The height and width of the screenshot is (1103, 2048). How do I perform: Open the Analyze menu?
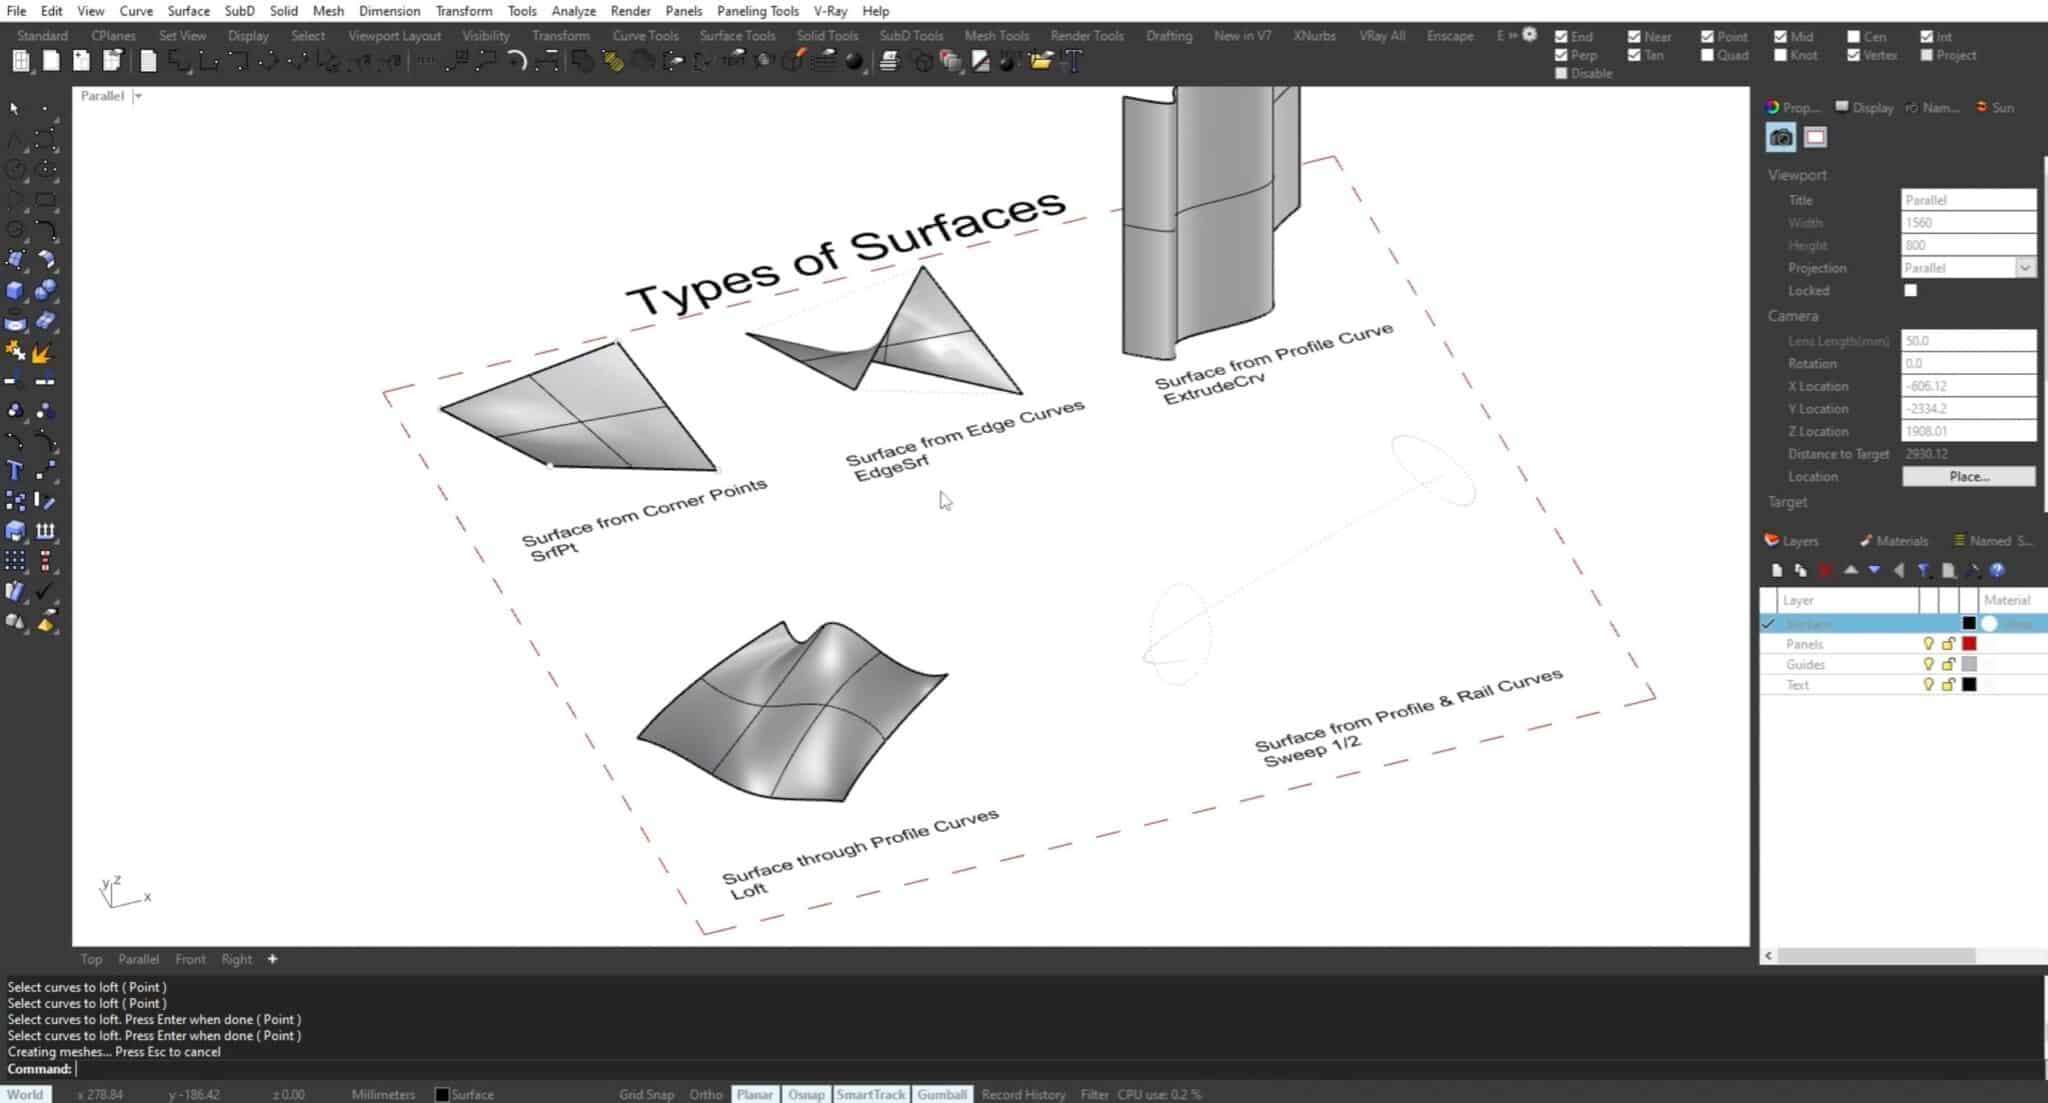click(573, 11)
